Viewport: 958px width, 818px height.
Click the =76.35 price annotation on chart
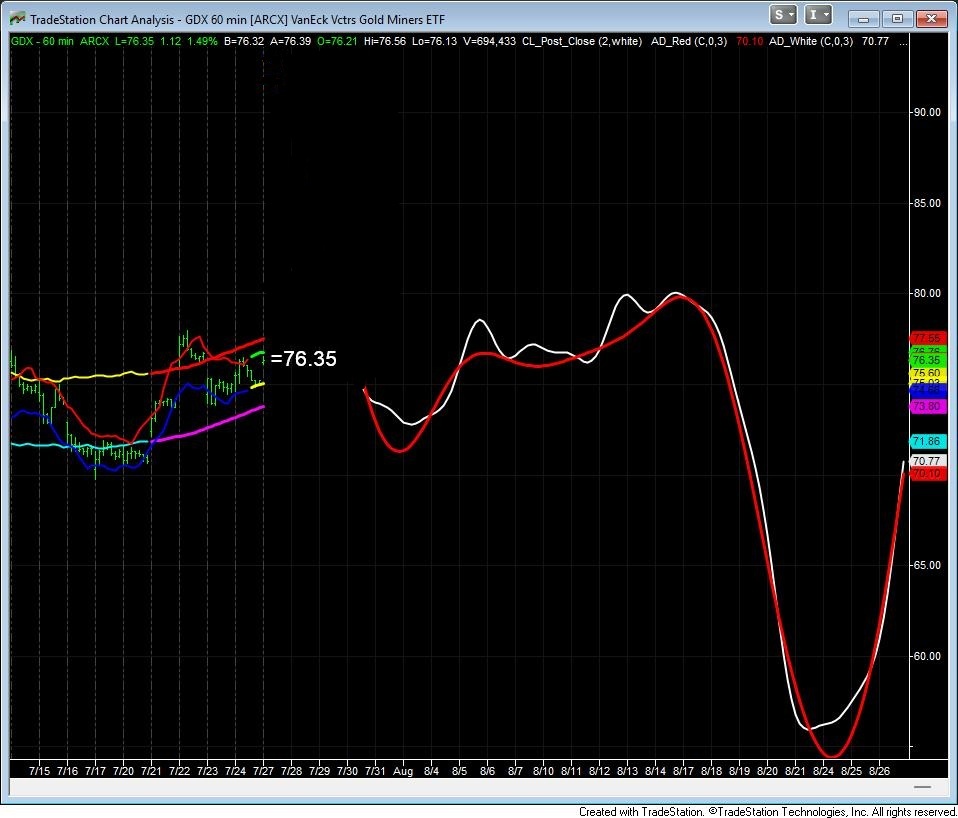[x=304, y=359]
